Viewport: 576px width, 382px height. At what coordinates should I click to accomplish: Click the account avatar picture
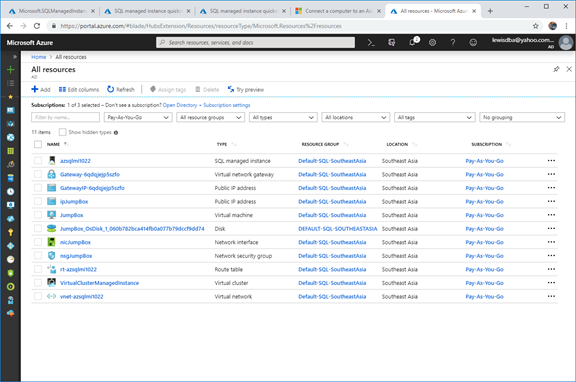pos(566,43)
